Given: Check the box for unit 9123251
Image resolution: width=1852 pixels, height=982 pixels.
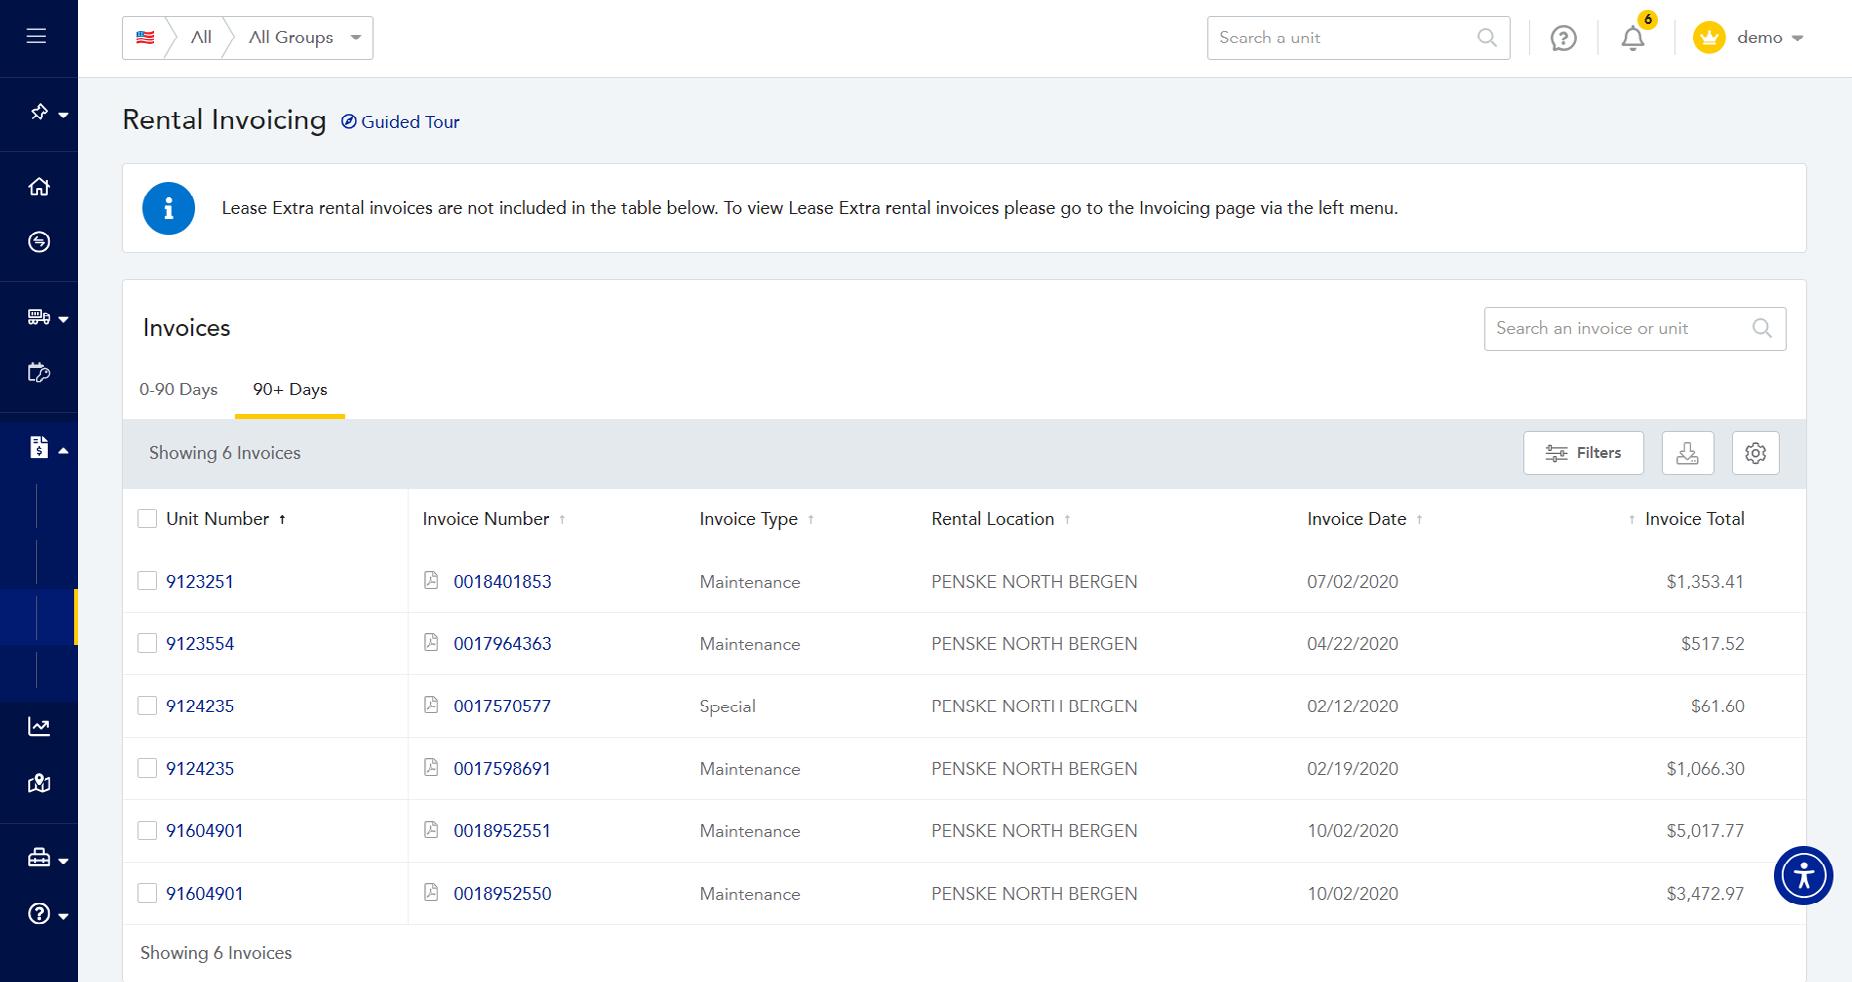Looking at the screenshot, I should pyautogui.click(x=147, y=581).
